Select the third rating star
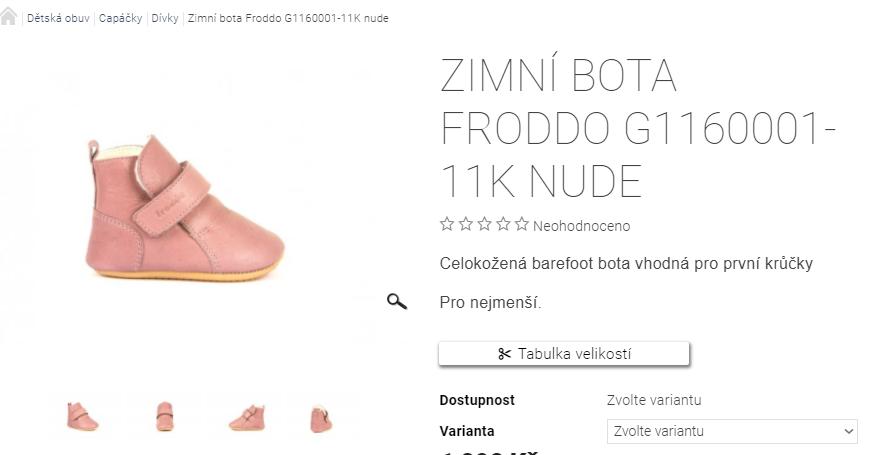 pos(484,225)
